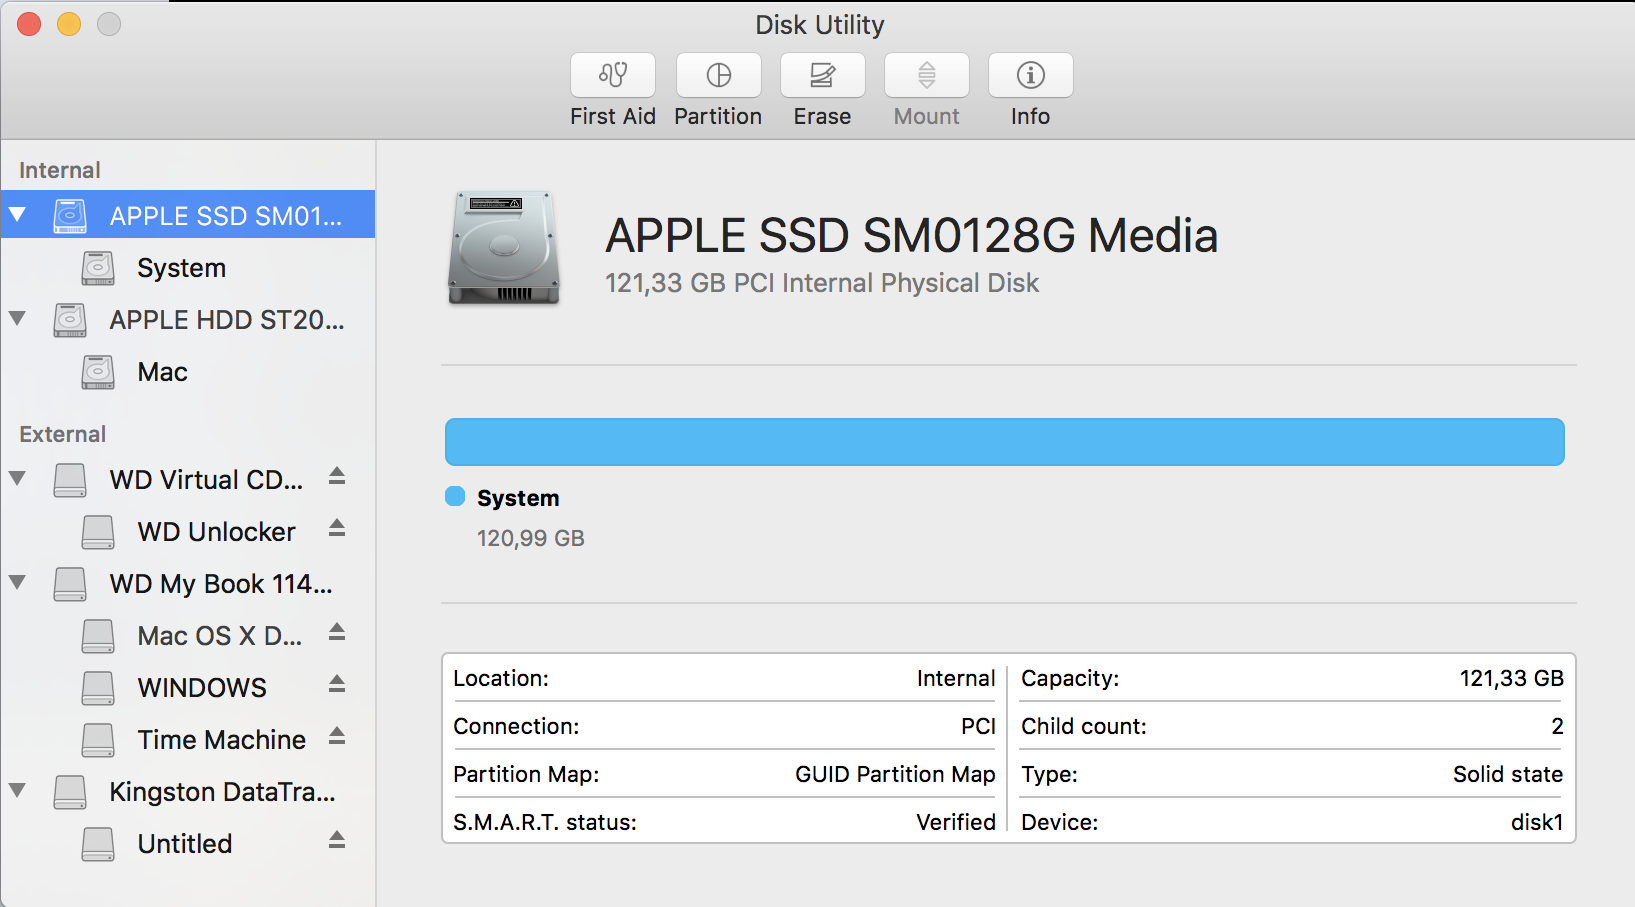Image resolution: width=1635 pixels, height=907 pixels.
Task: Select the Mac volume icon
Action: click(97, 371)
